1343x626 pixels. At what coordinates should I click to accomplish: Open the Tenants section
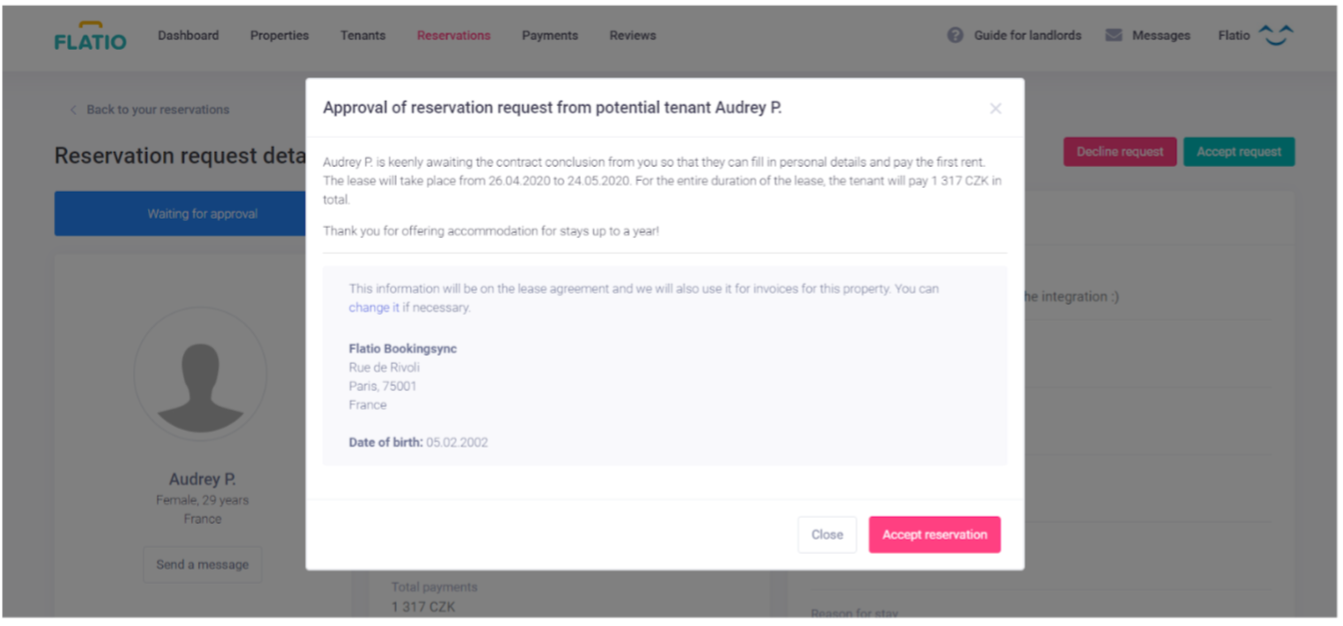[x=362, y=35]
